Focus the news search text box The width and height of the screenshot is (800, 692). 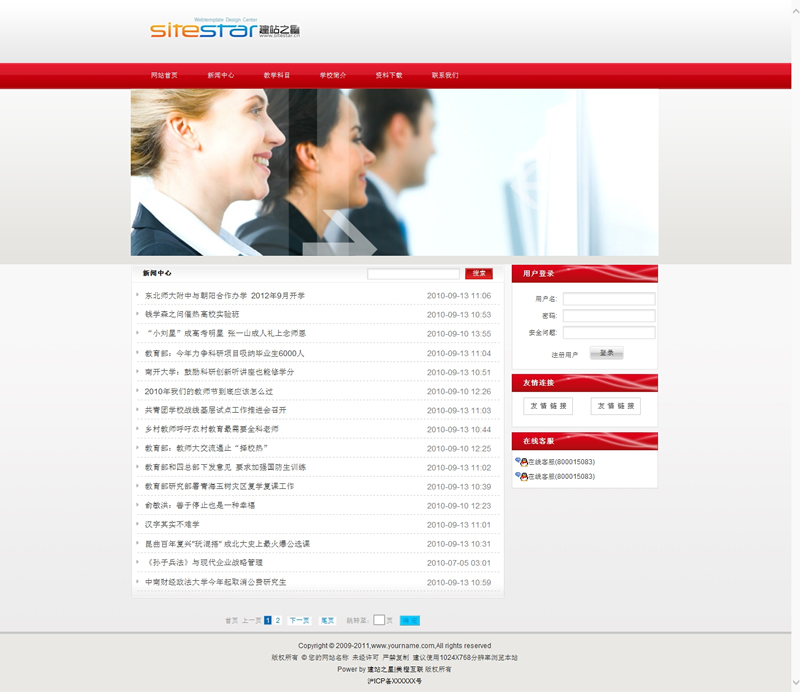pos(413,274)
